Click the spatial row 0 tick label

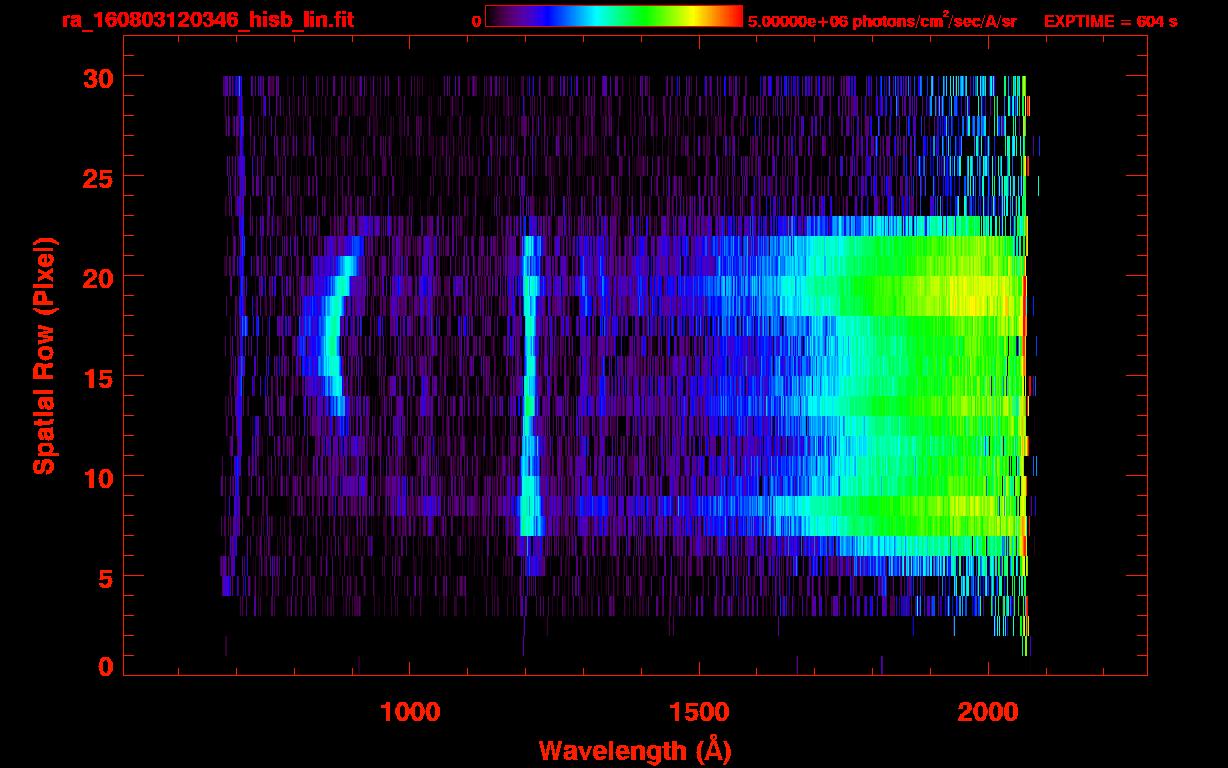(x=103, y=666)
